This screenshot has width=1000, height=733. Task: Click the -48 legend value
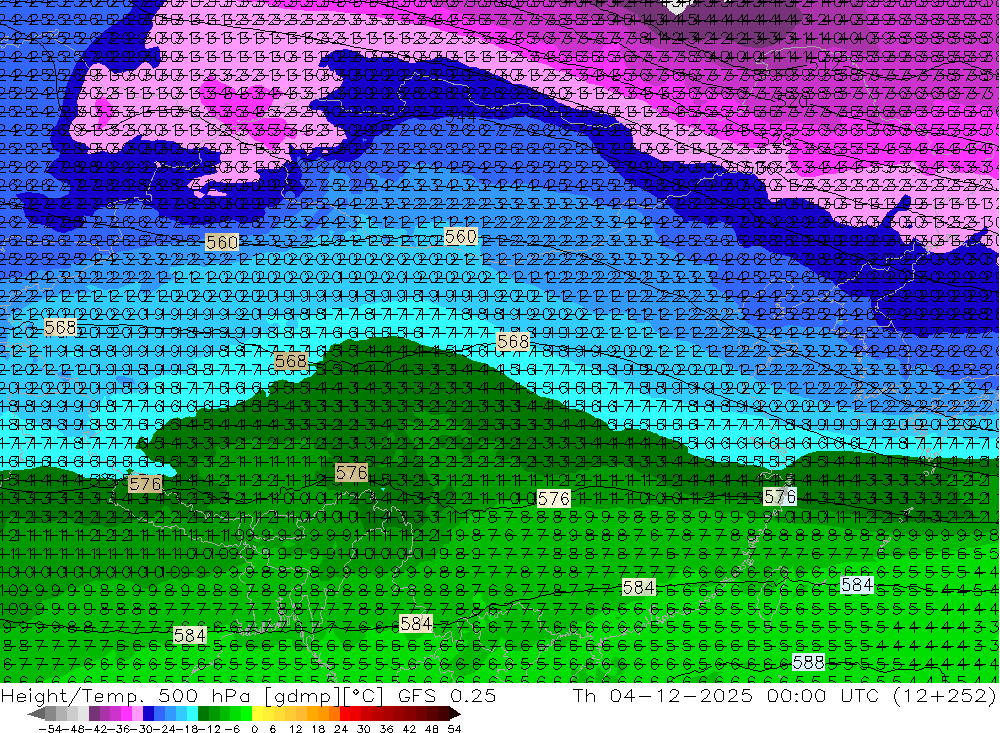click(74, 729)
